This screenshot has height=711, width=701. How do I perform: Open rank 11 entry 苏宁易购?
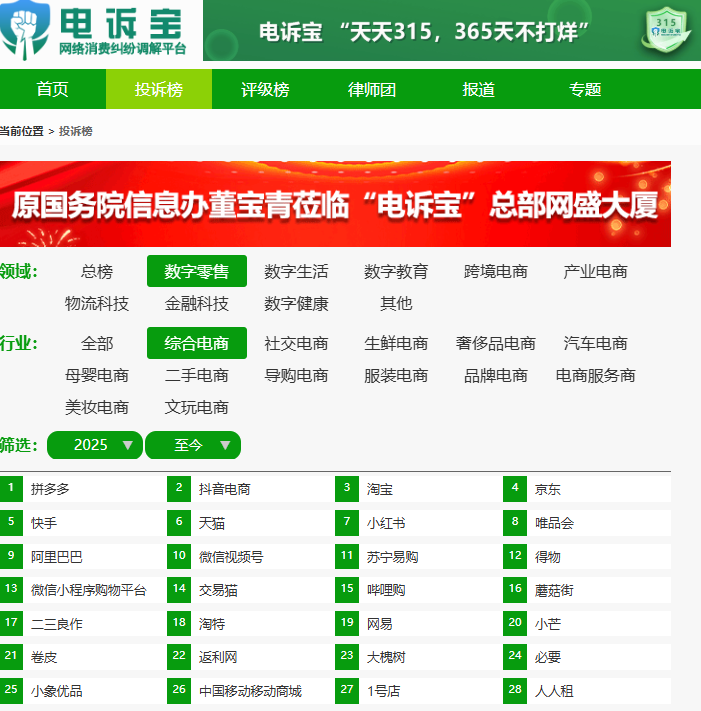[392, 556]
